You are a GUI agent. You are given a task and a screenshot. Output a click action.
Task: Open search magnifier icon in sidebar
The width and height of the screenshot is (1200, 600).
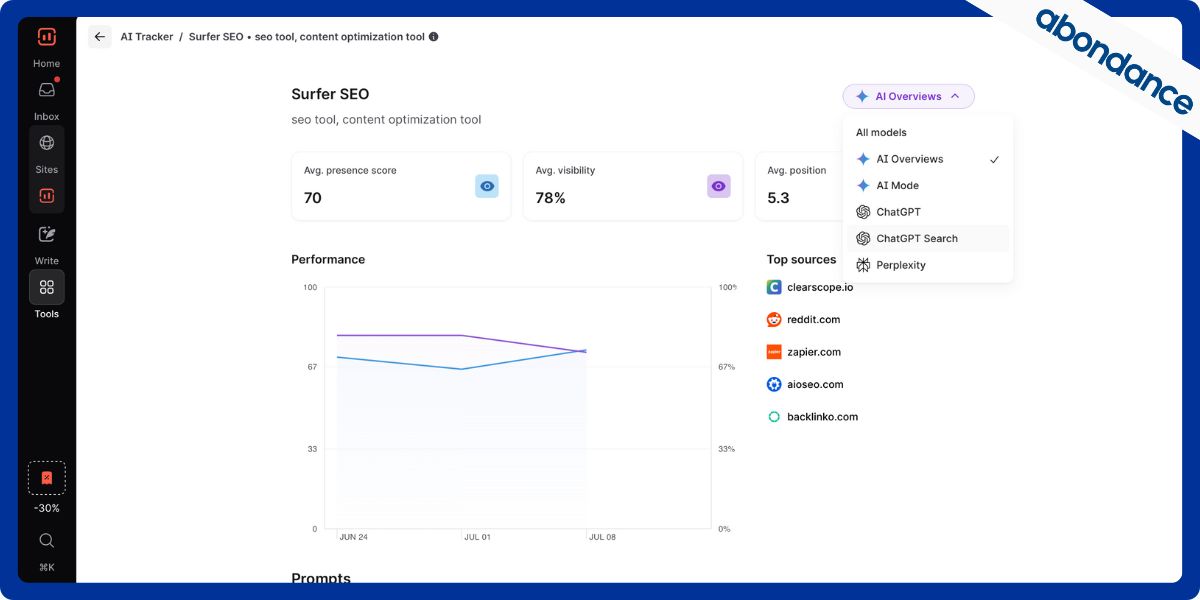coord(46,540)
